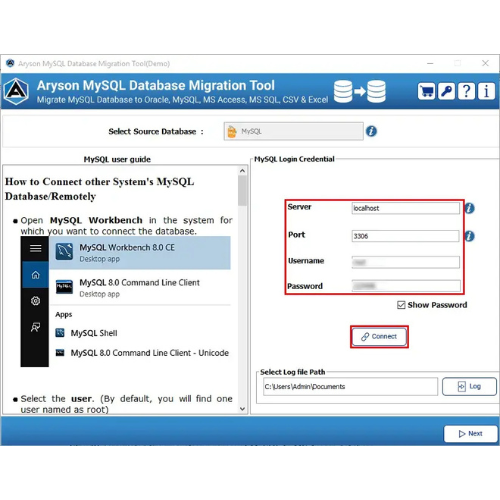
Task: Open the about info icon in header
Action: [486, 91]
